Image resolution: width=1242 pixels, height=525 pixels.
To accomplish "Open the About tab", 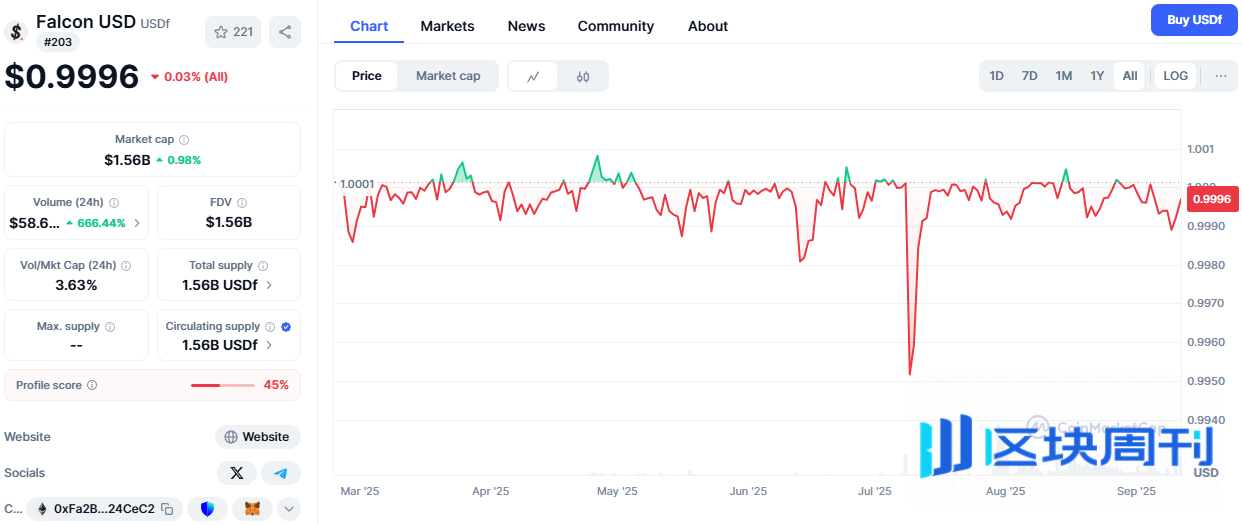I will [x=708, y=26].
